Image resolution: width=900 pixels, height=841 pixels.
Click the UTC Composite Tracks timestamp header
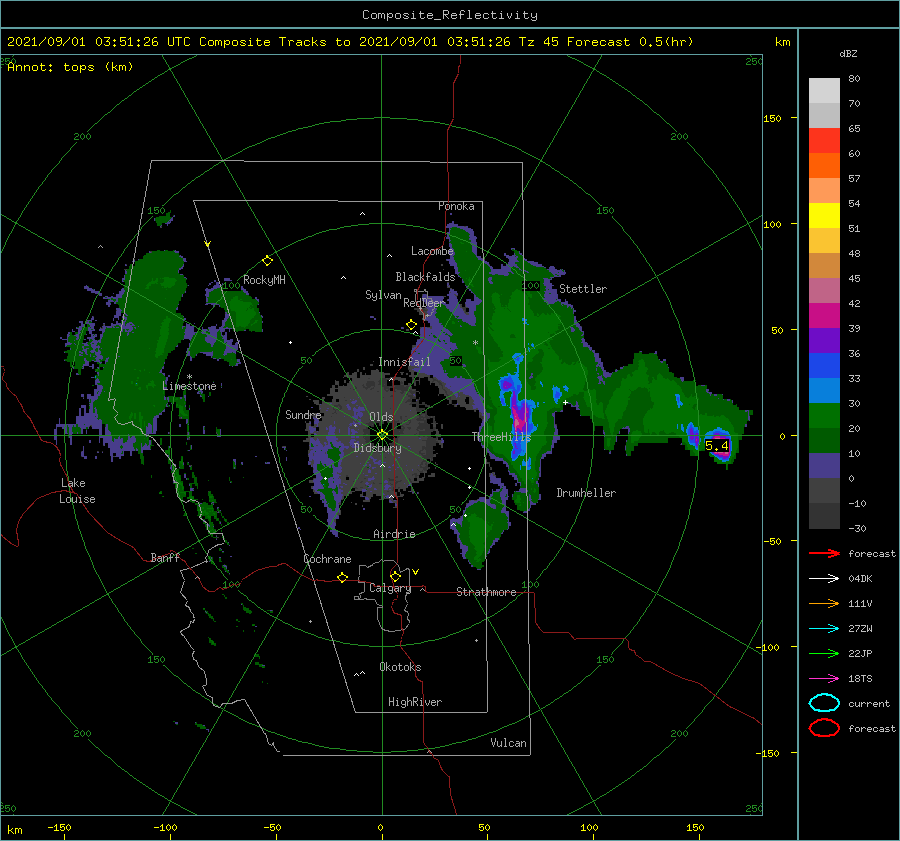350,42
